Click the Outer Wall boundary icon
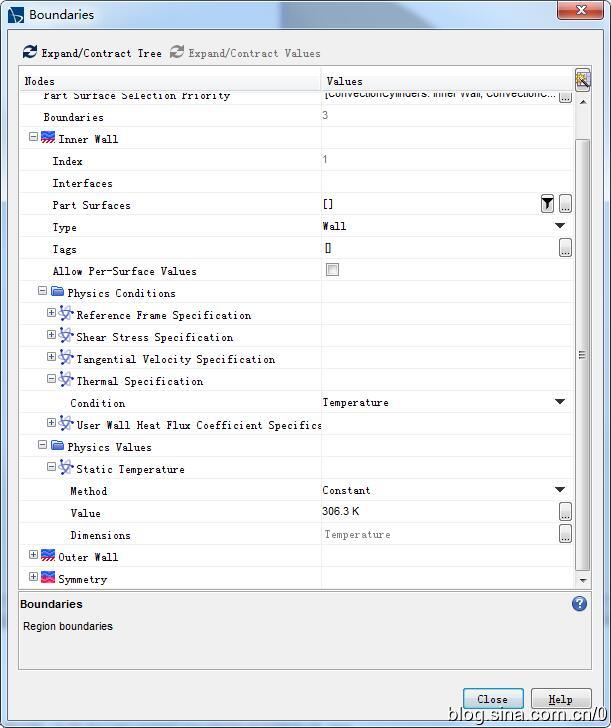The width and height of the screenshot is (611, 728). (48, 556)
